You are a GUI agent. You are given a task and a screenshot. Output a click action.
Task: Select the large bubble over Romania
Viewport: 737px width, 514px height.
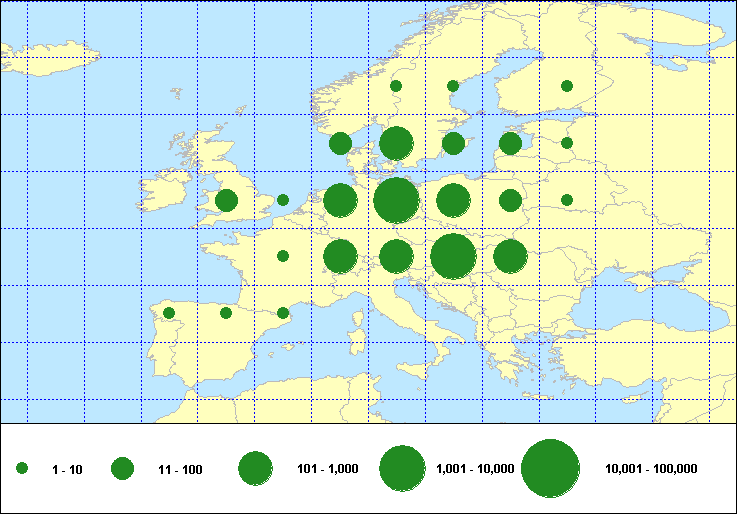pyautogui.click(x=510, y=256)
